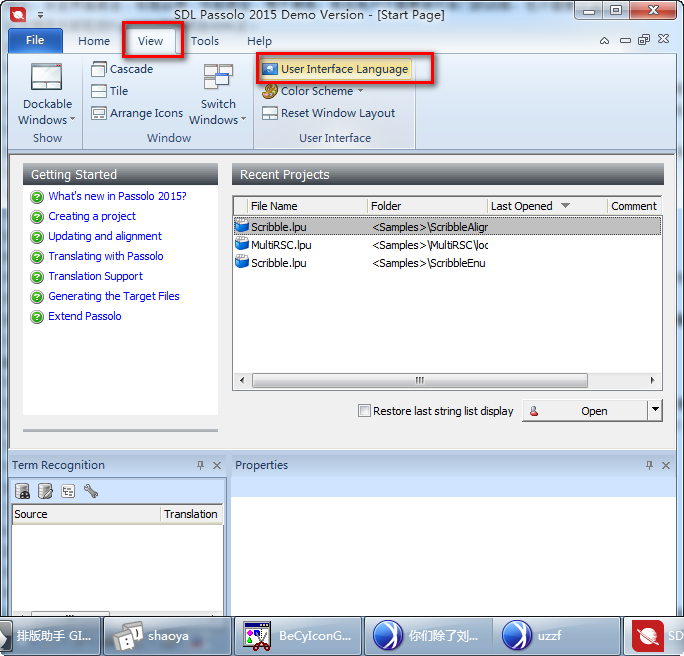Click the Source column header

tap(86, 514)
